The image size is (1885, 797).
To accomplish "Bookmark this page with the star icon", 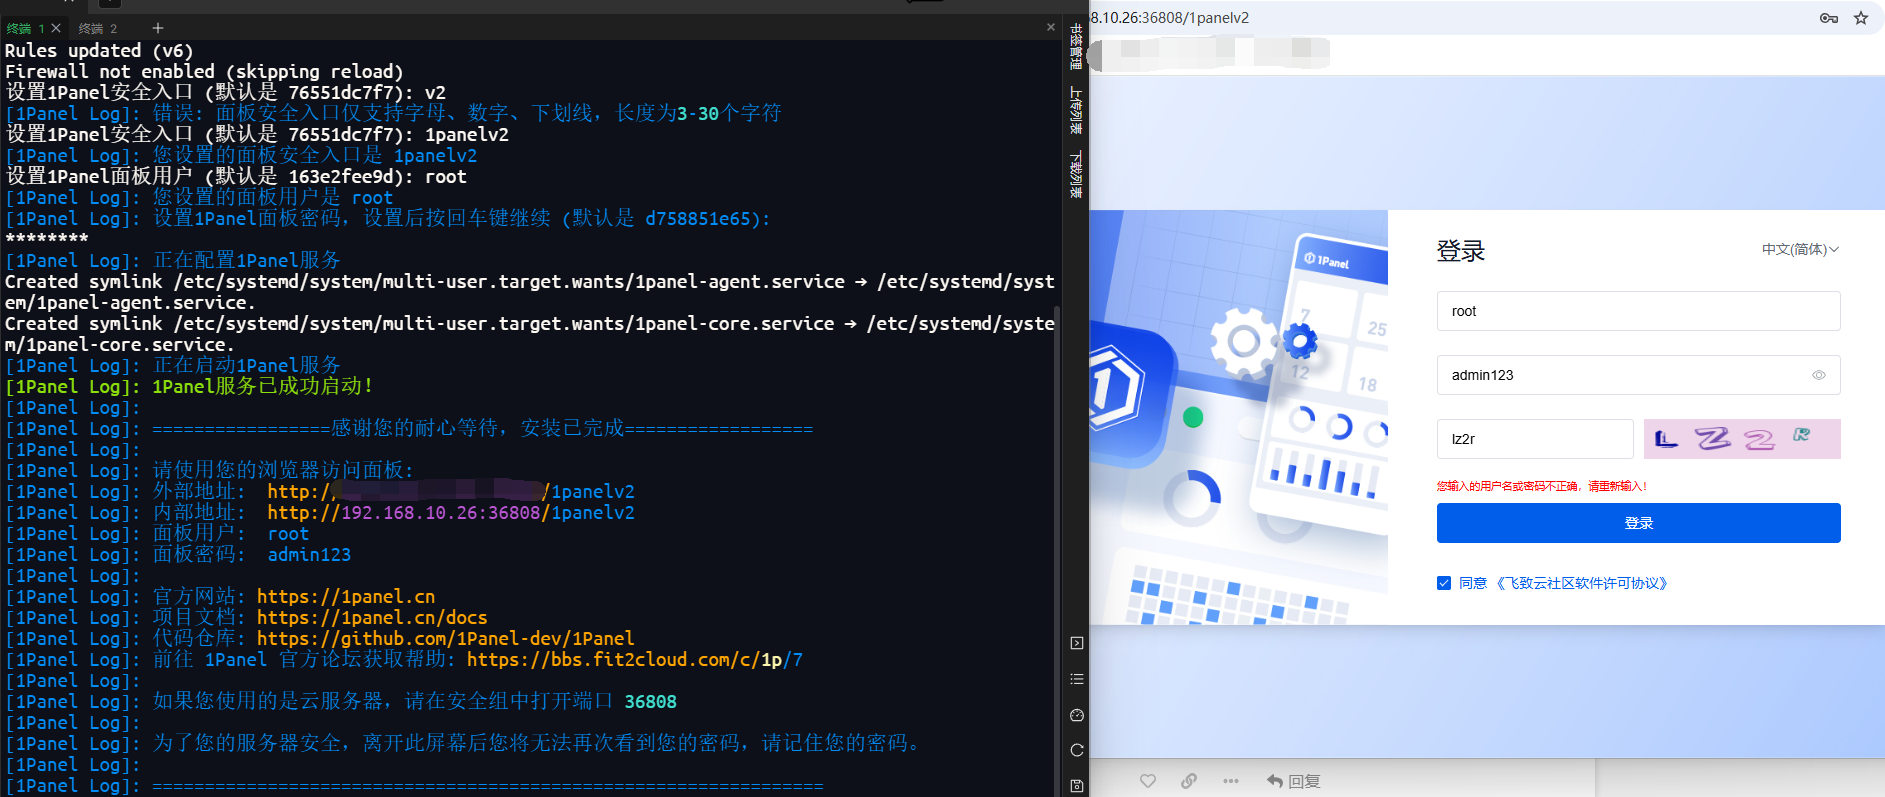I will 1861,18.
